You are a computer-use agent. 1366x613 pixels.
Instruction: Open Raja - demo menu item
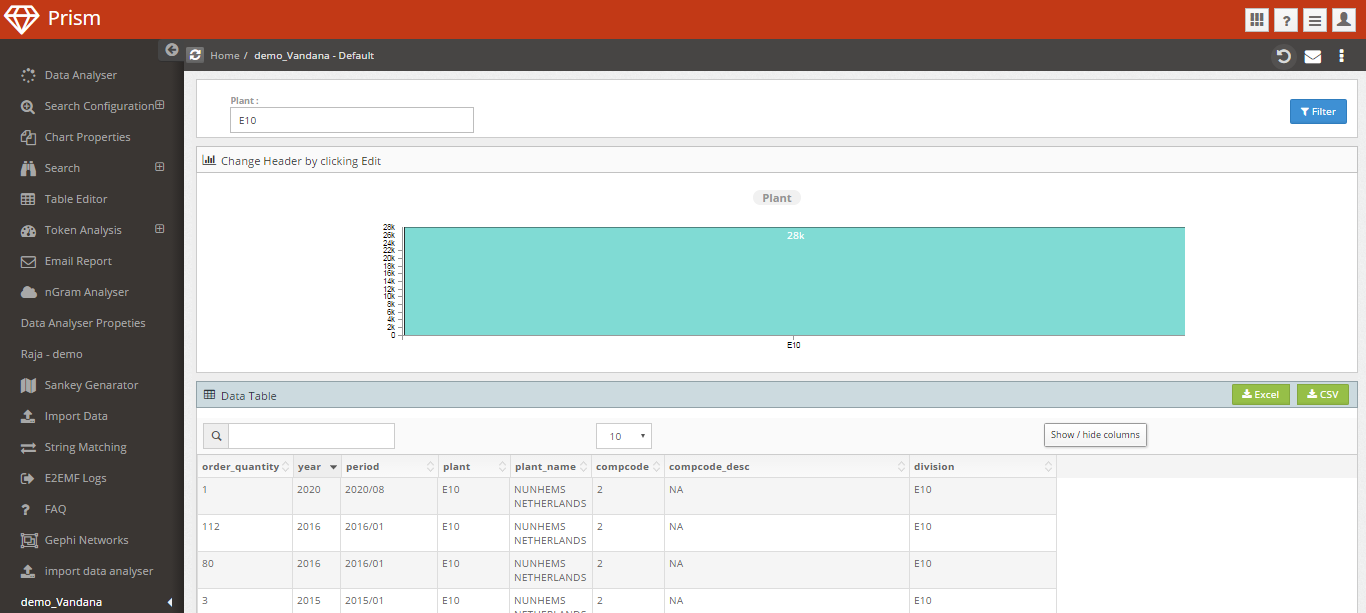[52, 354]
